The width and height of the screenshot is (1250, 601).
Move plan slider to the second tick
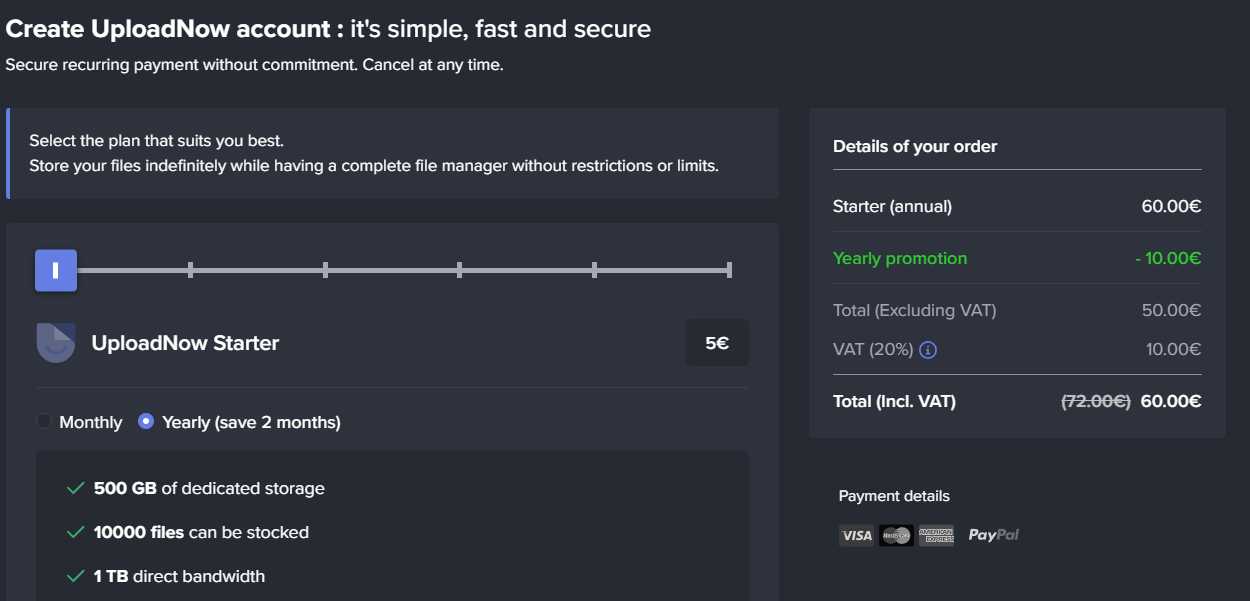coord(190,270)
